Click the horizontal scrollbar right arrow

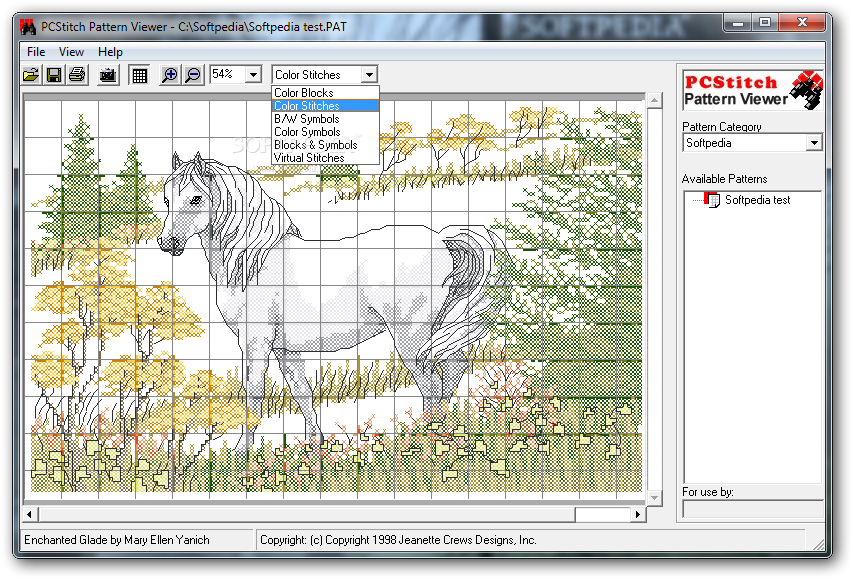coord(638,514)
